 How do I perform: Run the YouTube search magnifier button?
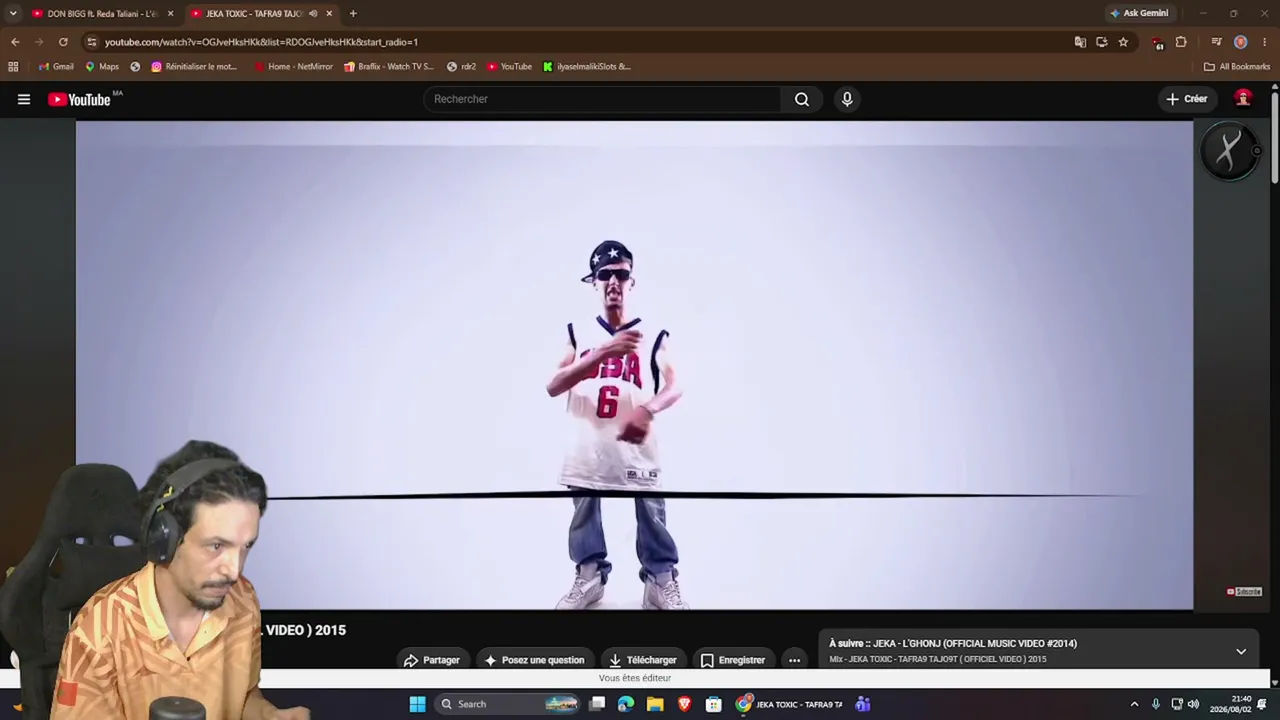coord(802,99)
